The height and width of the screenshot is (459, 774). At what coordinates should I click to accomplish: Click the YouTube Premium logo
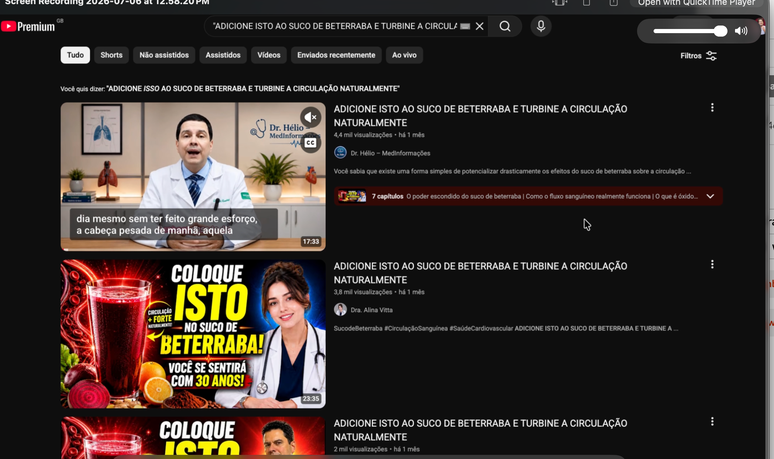click(28, 27)
